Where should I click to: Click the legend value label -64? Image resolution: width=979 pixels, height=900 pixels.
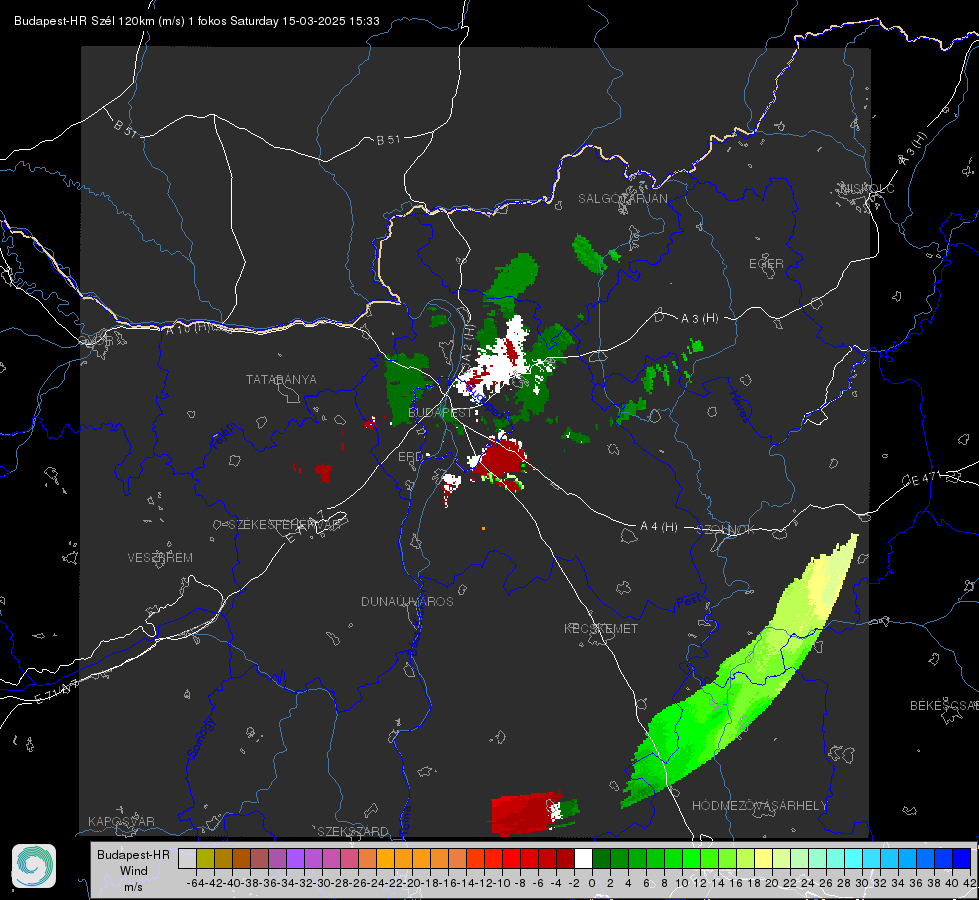pos(195,883)
